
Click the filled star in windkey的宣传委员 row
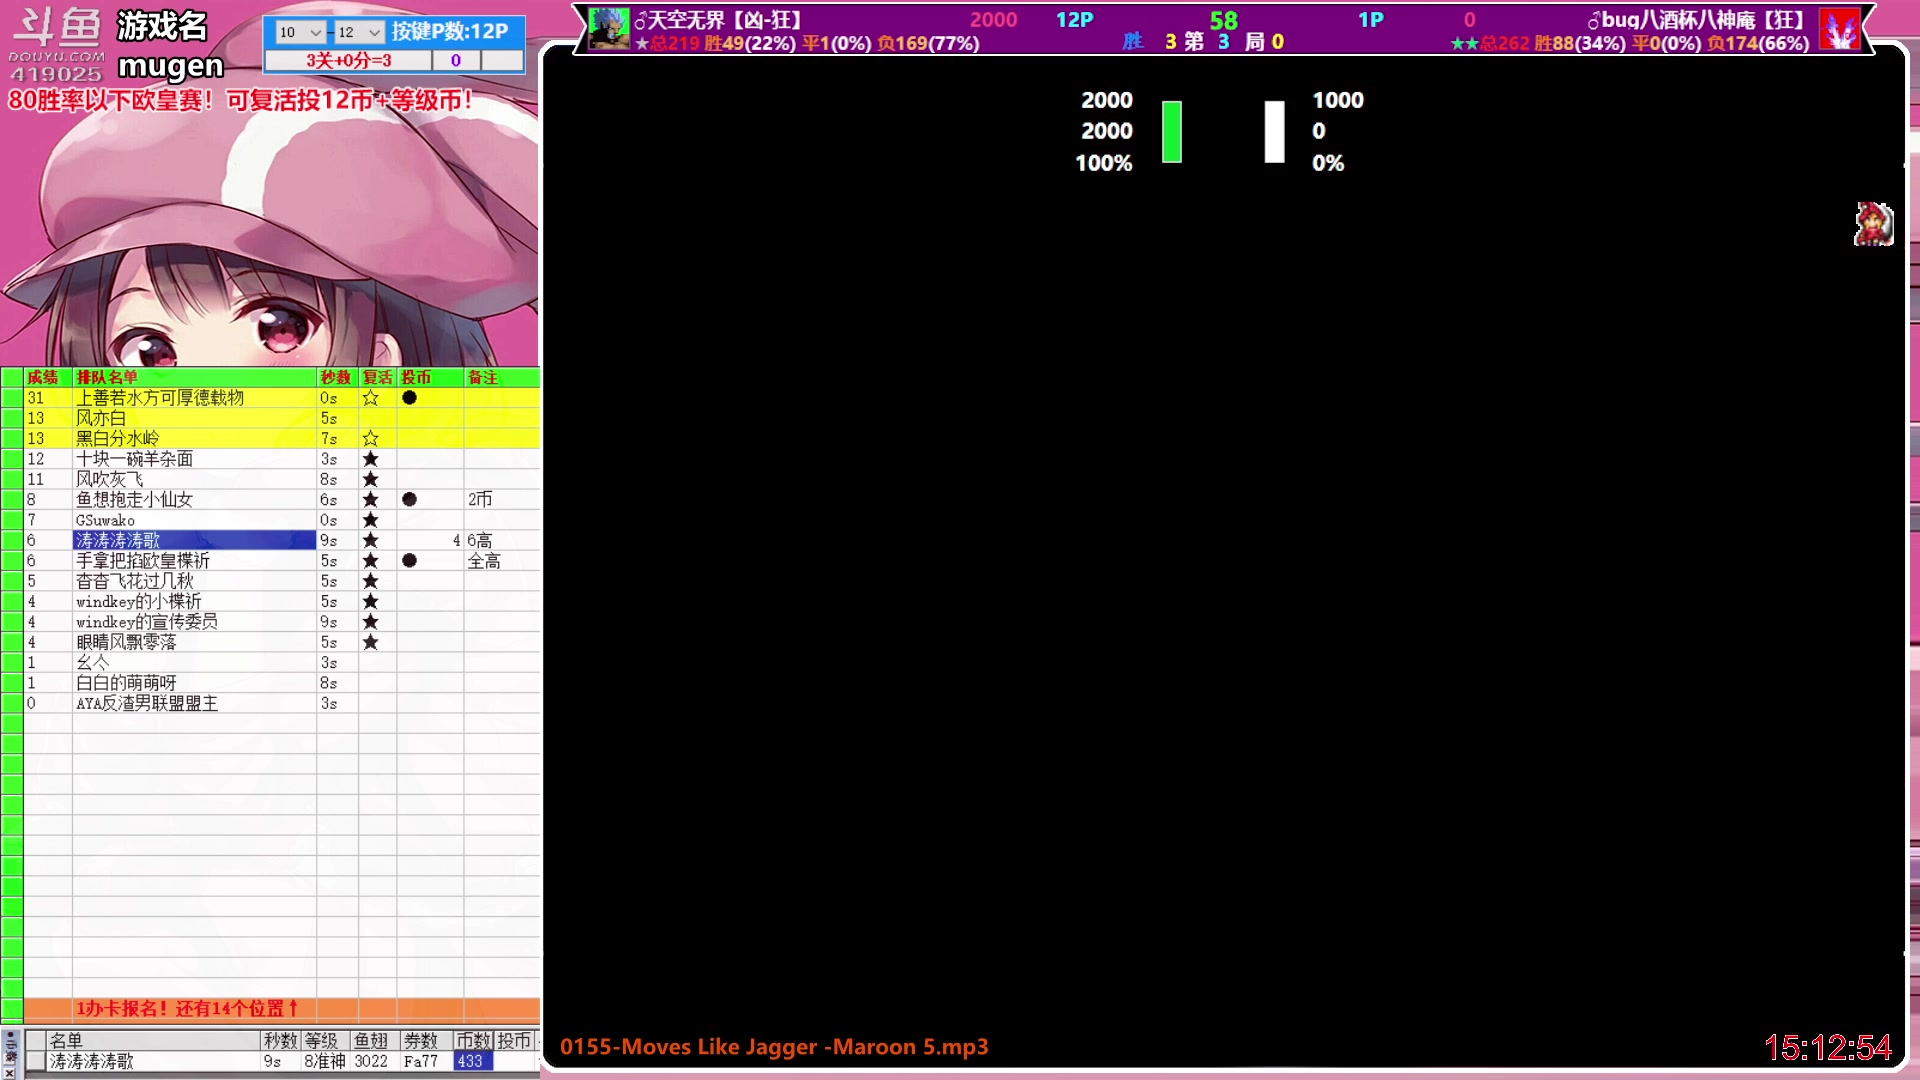click(370, 622)
